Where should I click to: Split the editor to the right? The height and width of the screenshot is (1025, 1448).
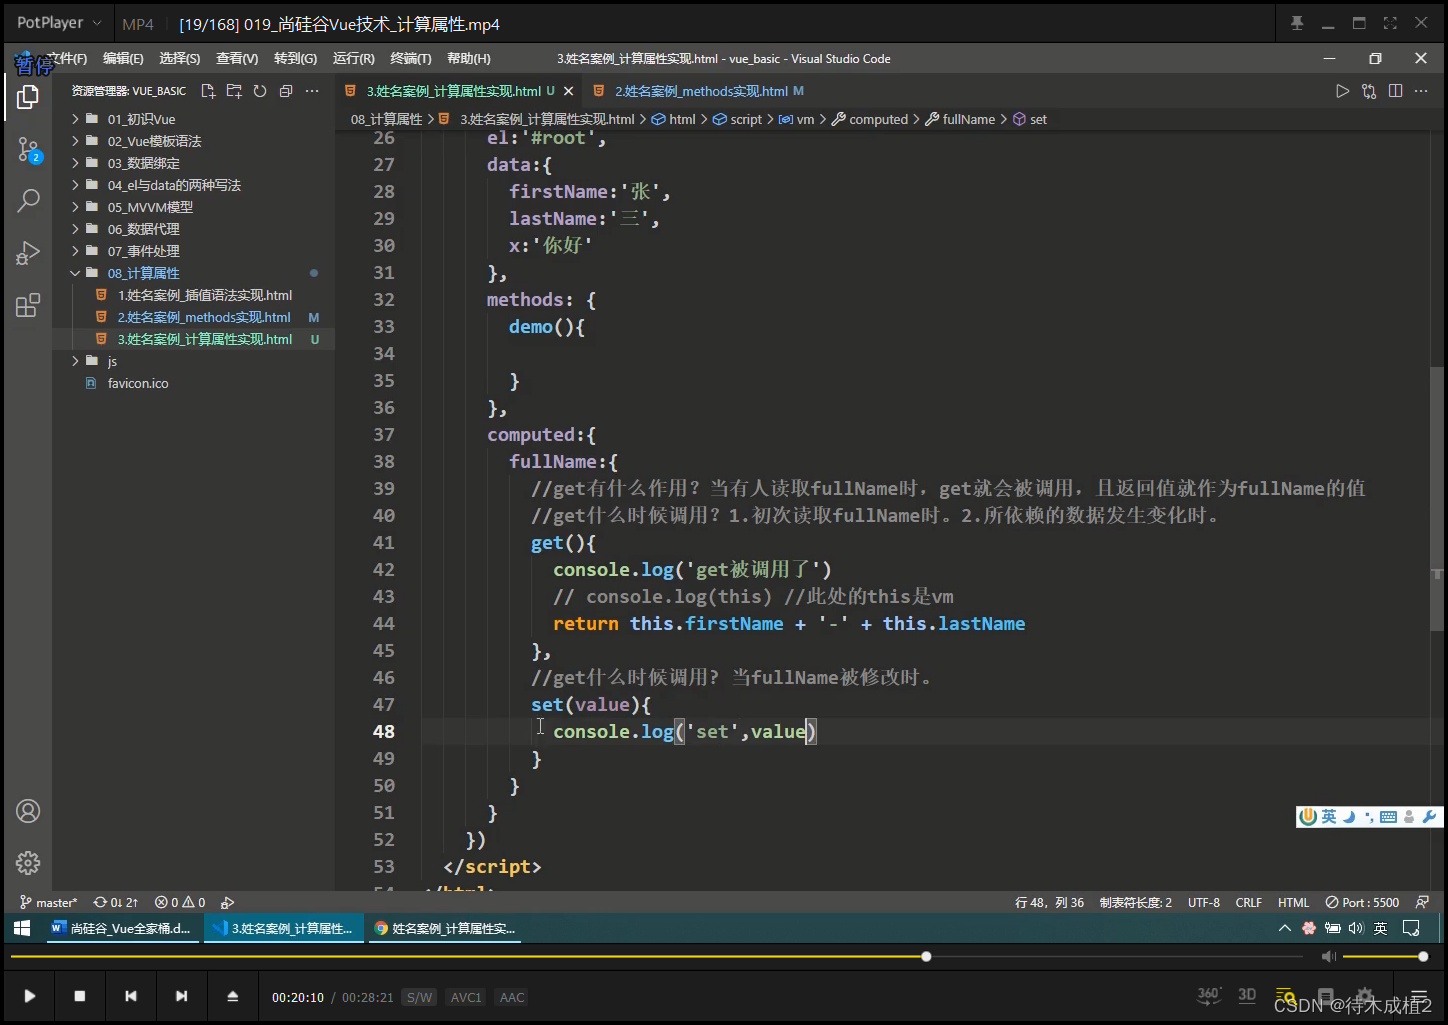[1395, 91]
